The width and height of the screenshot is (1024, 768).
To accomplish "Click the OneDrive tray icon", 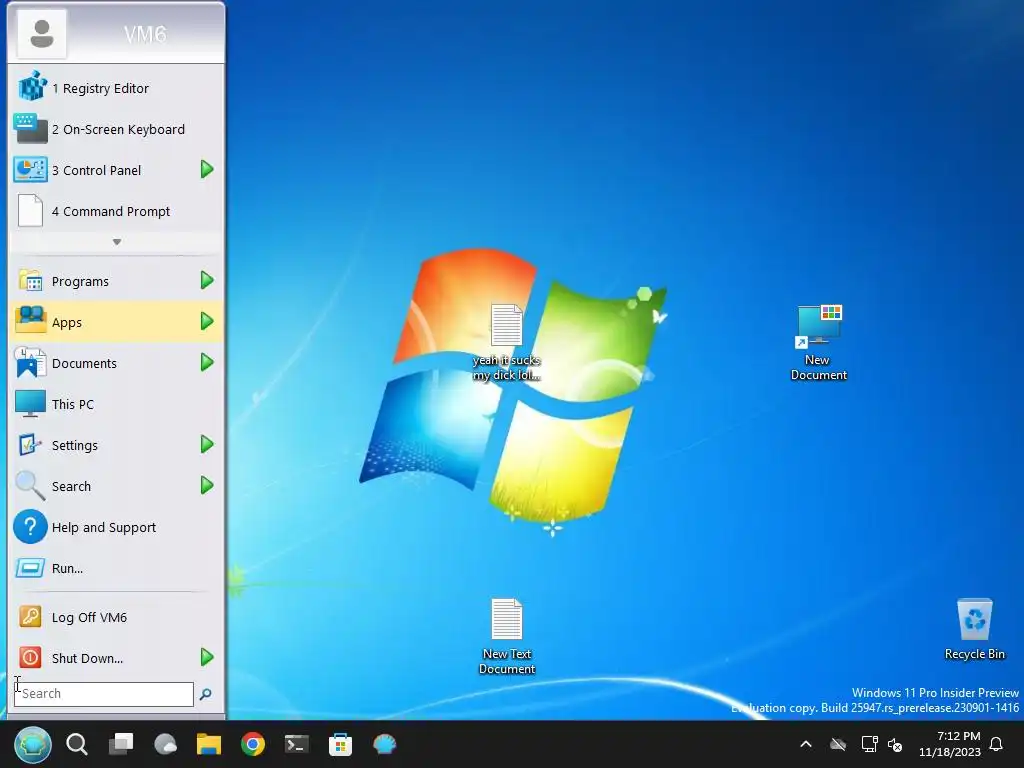I will (838, 744).
